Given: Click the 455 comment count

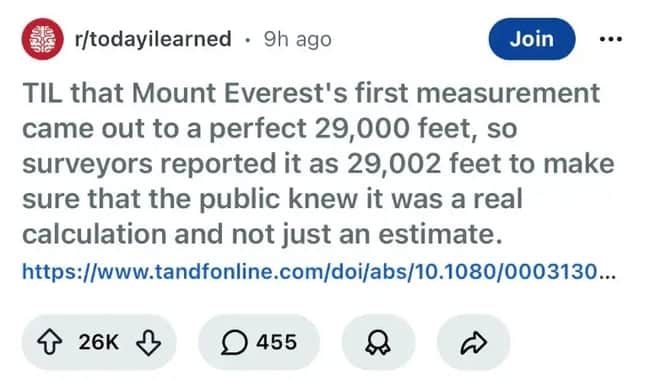Looking at the screenshot, I should pyautogui.click(x=276, y=342).
